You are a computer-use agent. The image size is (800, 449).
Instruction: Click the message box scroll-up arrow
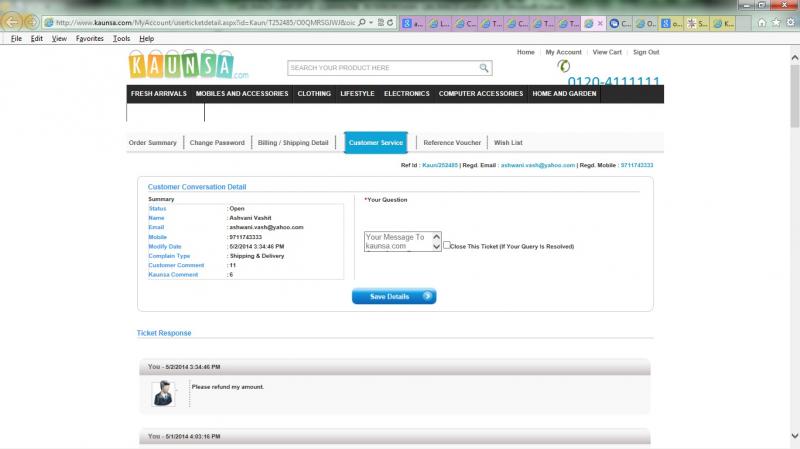(x=436, y=237)
